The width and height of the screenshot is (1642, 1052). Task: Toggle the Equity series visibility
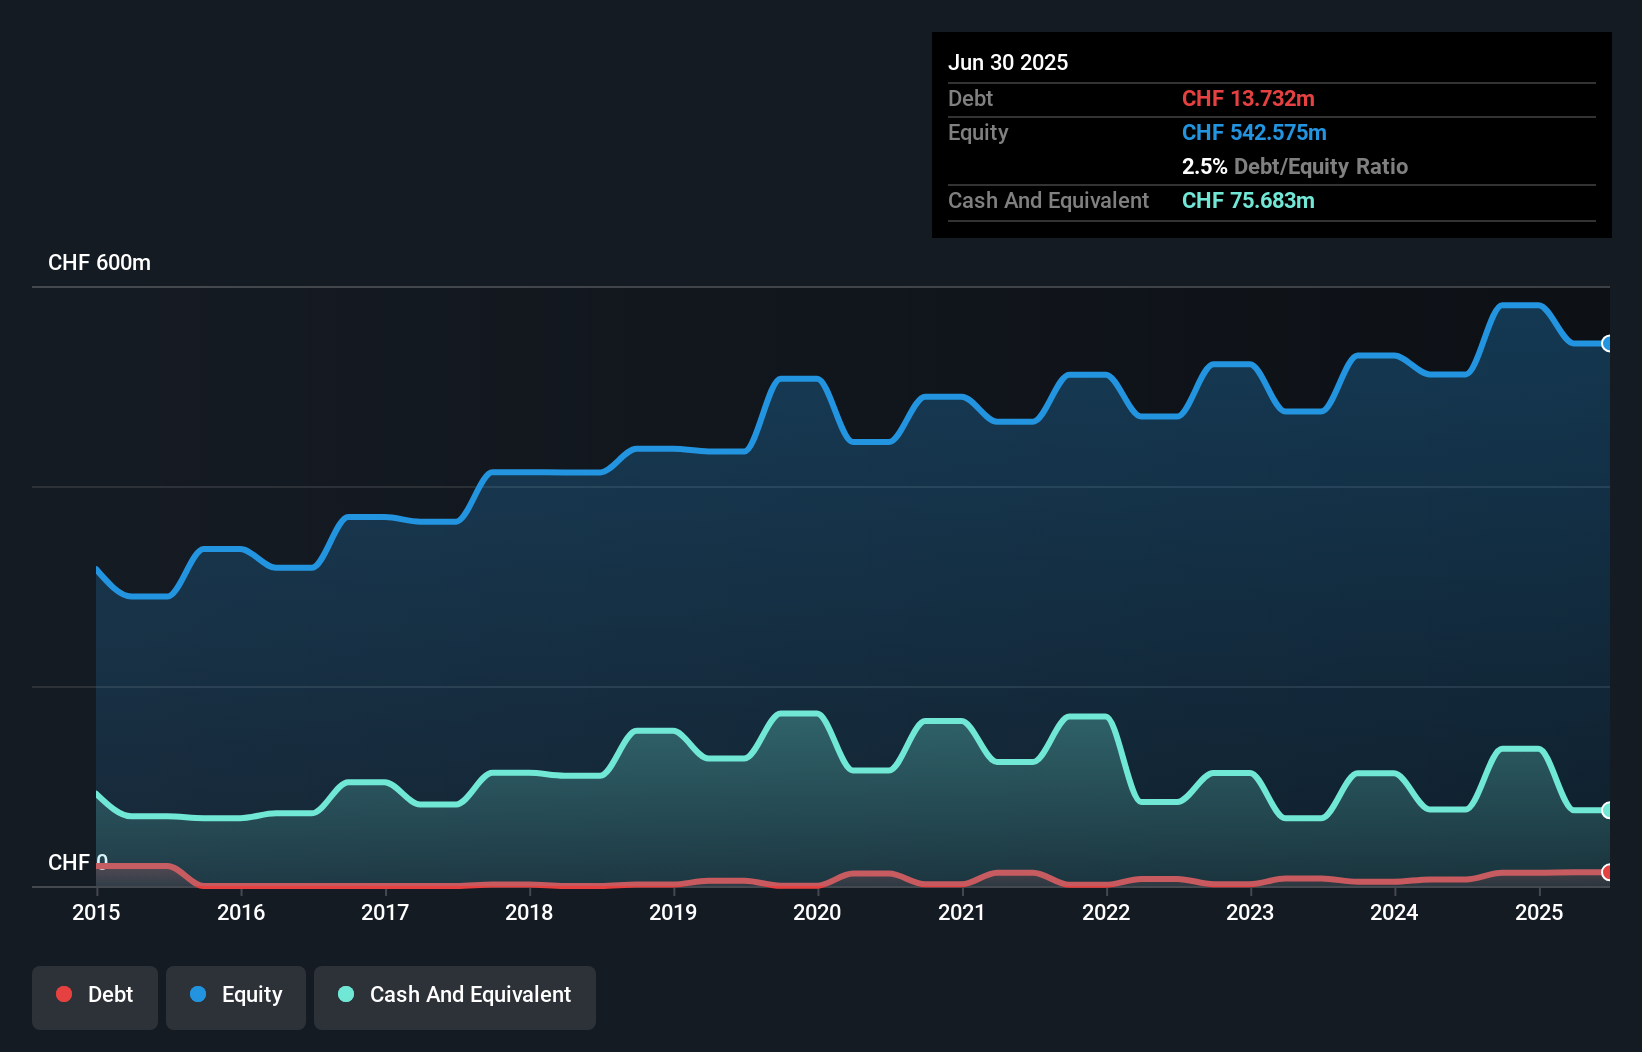[235, 997]
